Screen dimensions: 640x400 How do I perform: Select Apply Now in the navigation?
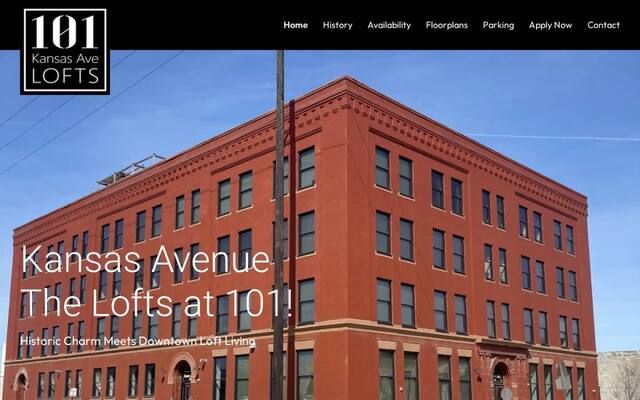[x=550, y=25]
